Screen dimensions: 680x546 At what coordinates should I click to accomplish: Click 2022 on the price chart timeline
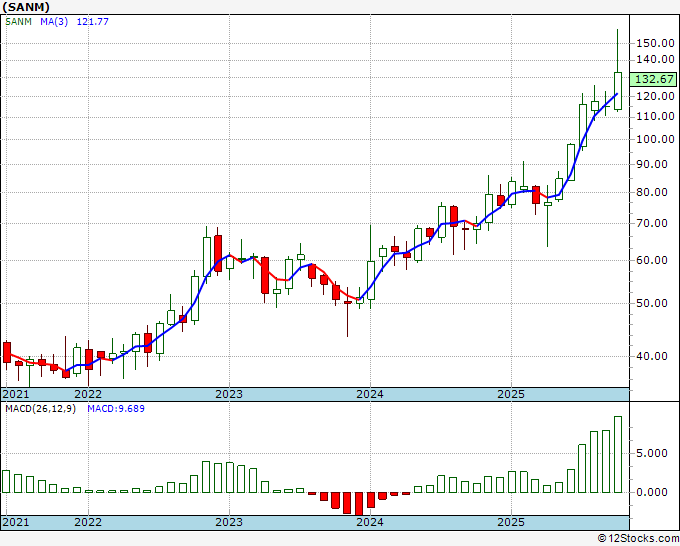coord(88,394)
